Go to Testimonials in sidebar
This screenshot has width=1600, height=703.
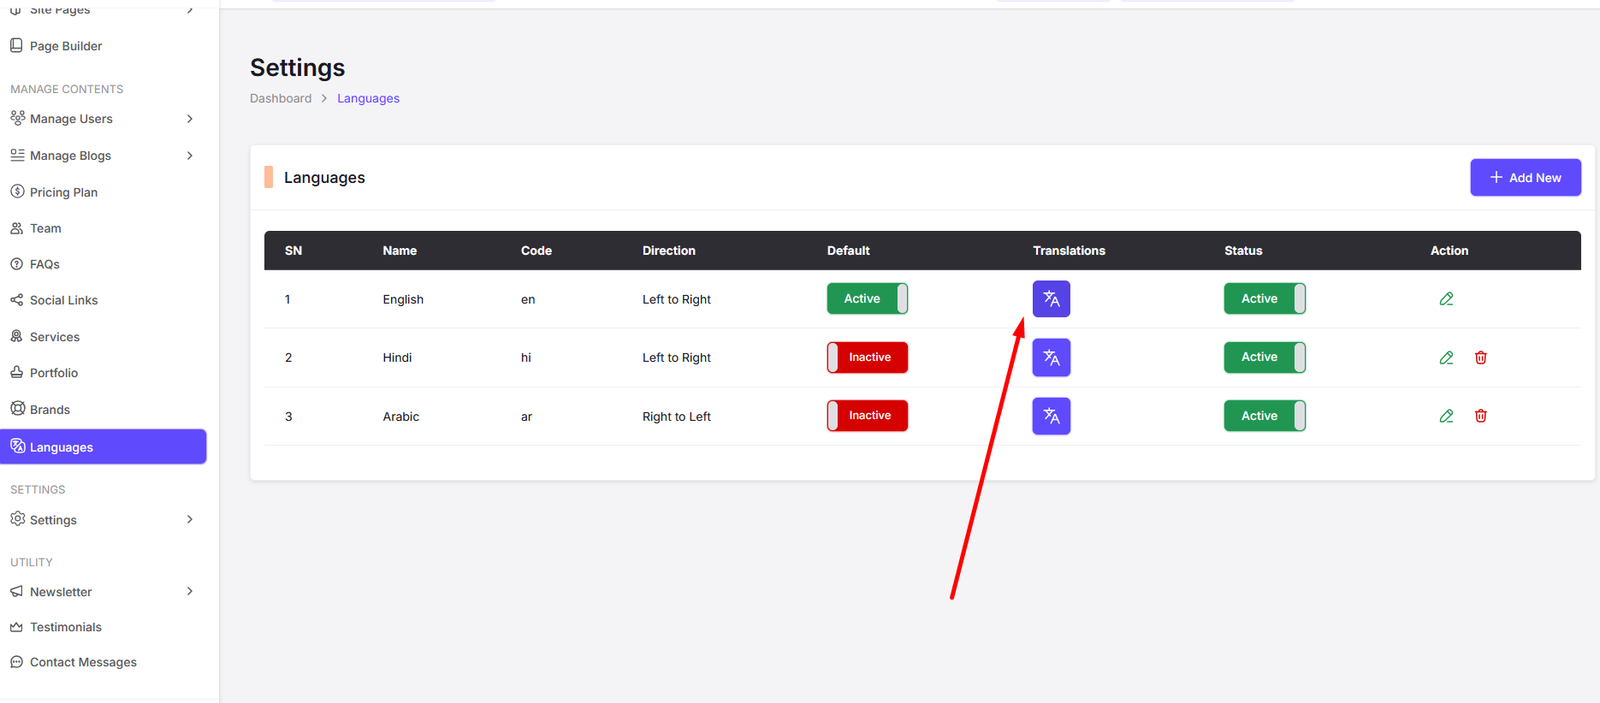66,627
